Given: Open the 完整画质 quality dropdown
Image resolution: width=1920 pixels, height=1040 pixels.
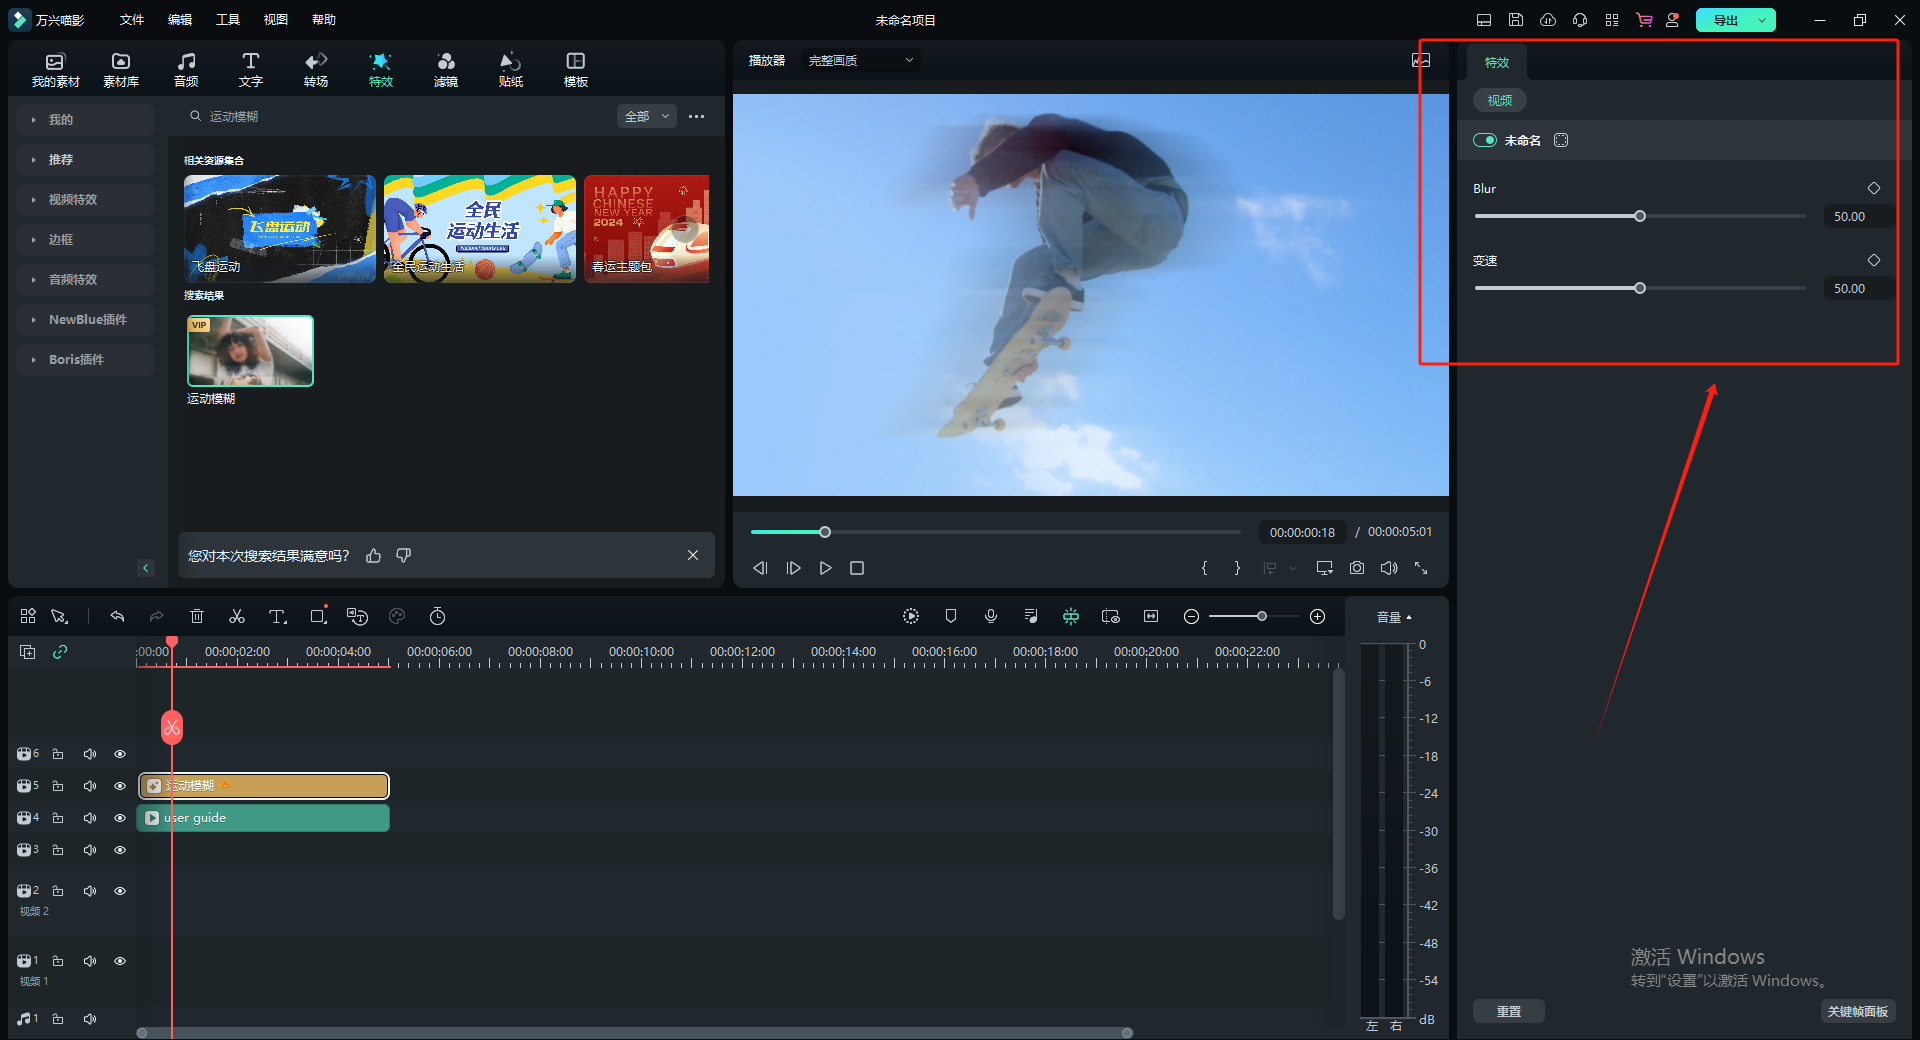Looking at the screenshot, I should (860, 61).
